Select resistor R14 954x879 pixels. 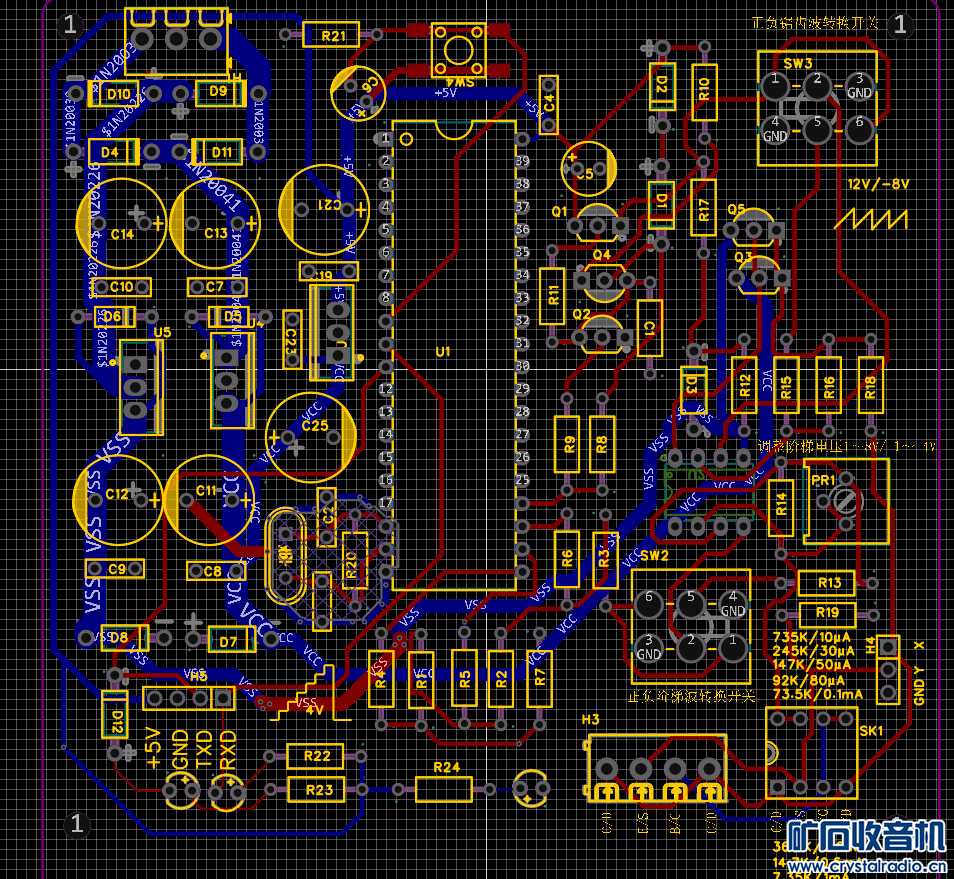781,507
